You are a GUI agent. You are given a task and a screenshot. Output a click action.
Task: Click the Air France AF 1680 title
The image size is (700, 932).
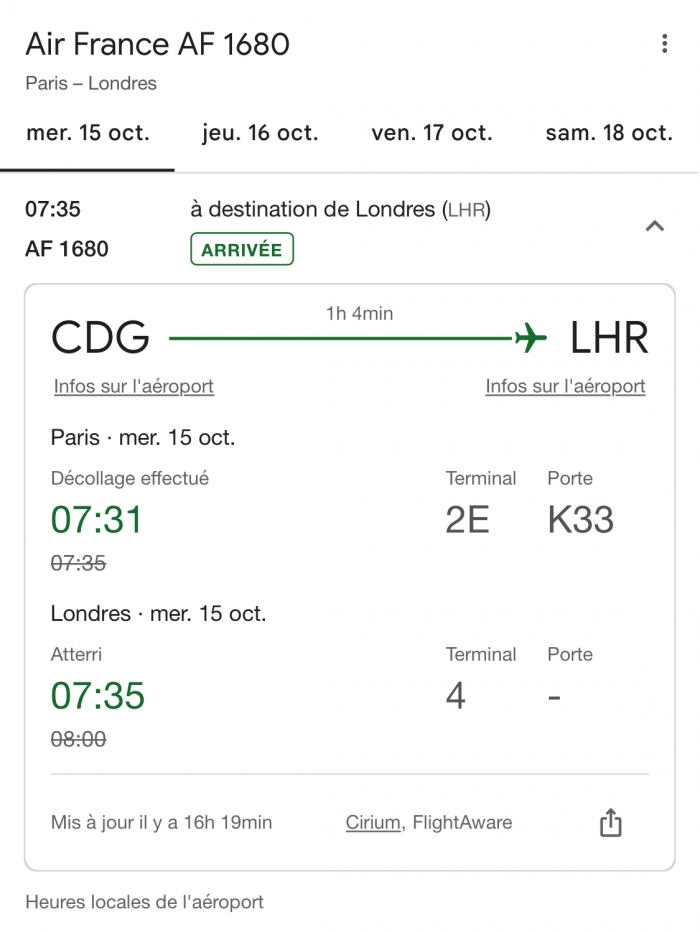pos(157,44)
